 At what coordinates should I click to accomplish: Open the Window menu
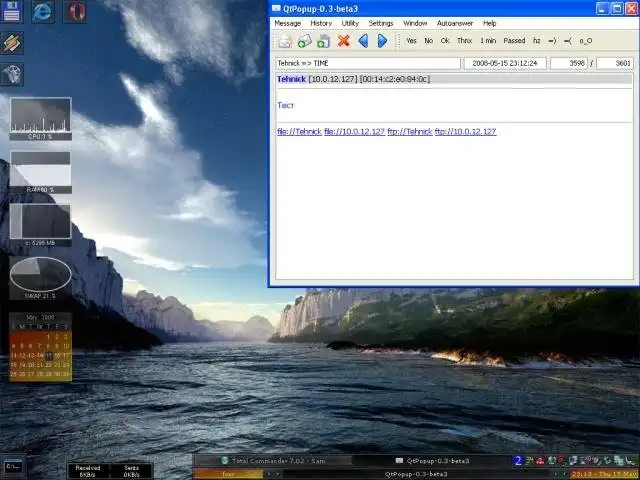(415, 23)
